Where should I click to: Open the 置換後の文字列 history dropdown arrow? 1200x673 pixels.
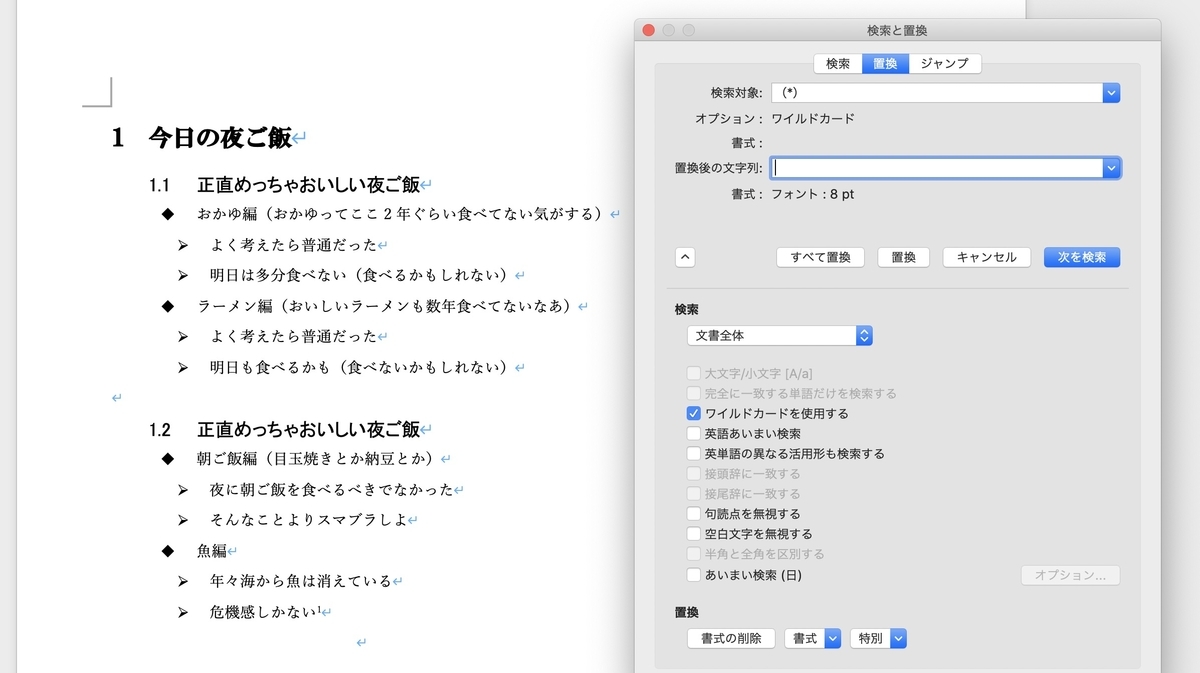tap(1110, 167)
